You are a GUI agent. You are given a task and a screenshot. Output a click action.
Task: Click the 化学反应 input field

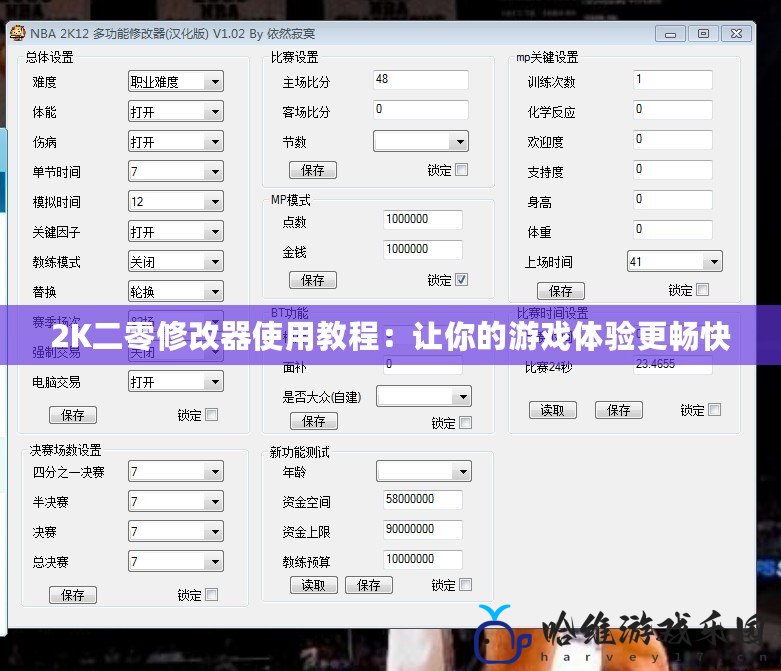click(x=673, y=110)
